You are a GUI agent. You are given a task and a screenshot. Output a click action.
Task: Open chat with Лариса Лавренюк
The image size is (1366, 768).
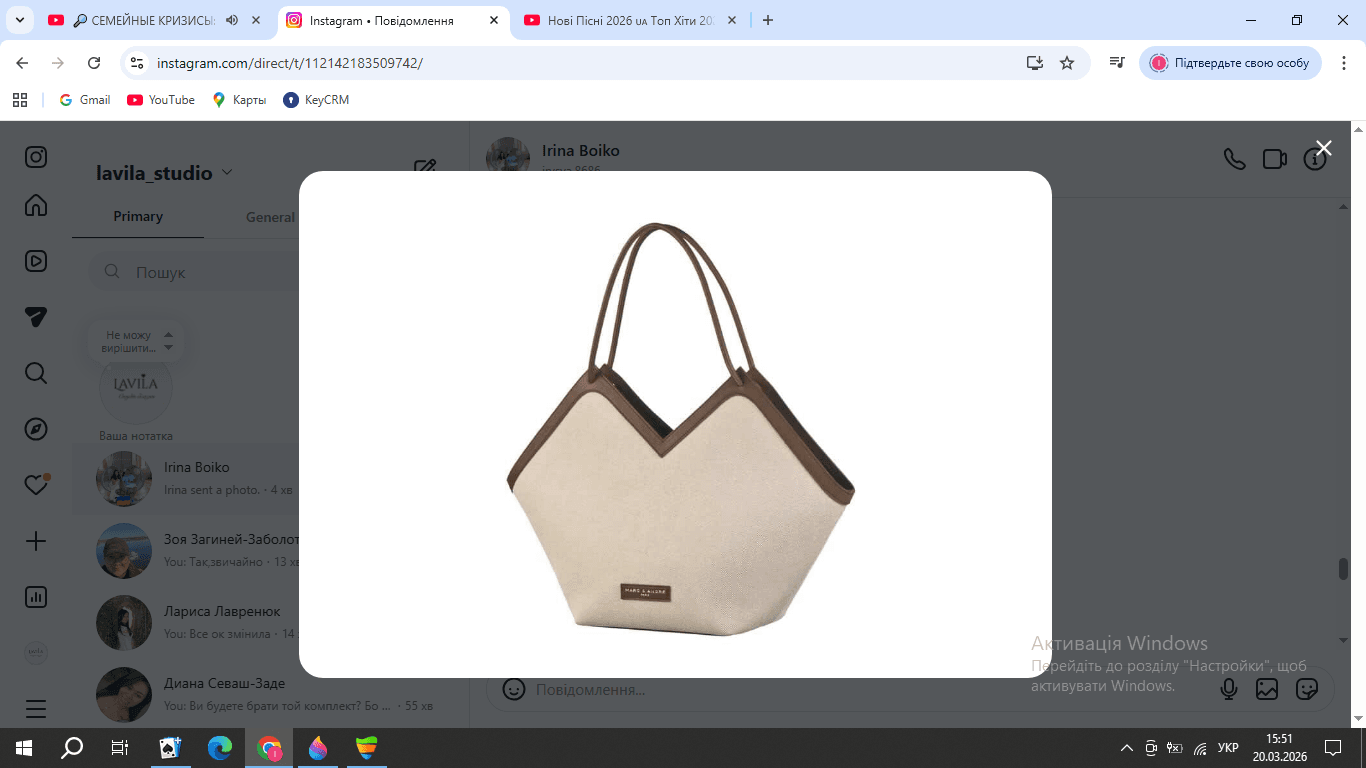click(270, 623)
